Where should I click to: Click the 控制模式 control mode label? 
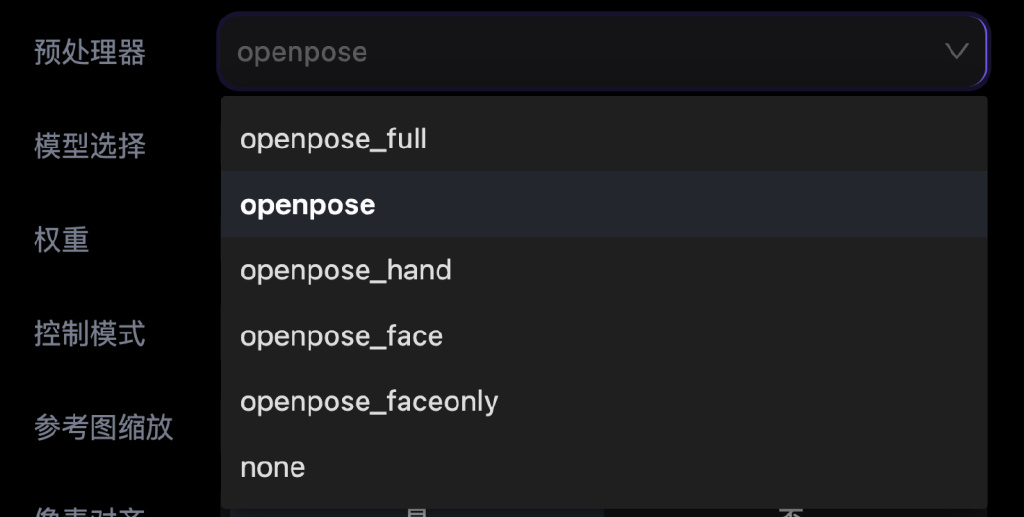(90, 334)
